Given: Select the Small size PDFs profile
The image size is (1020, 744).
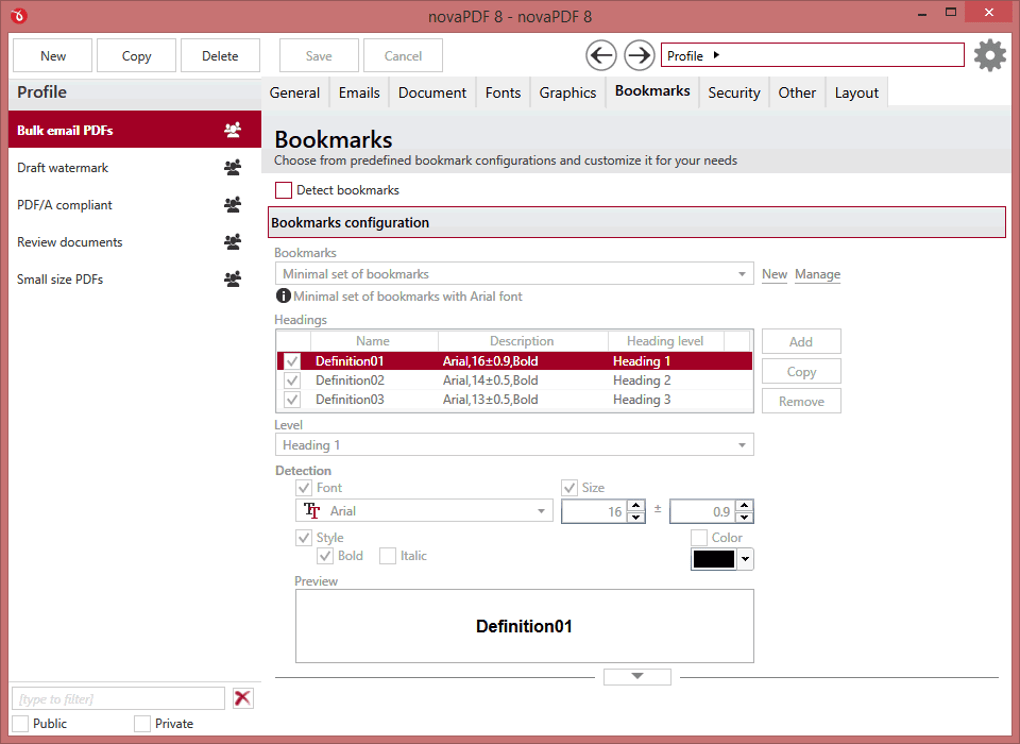Looking at the screenshot, I should tap(135, 279).
